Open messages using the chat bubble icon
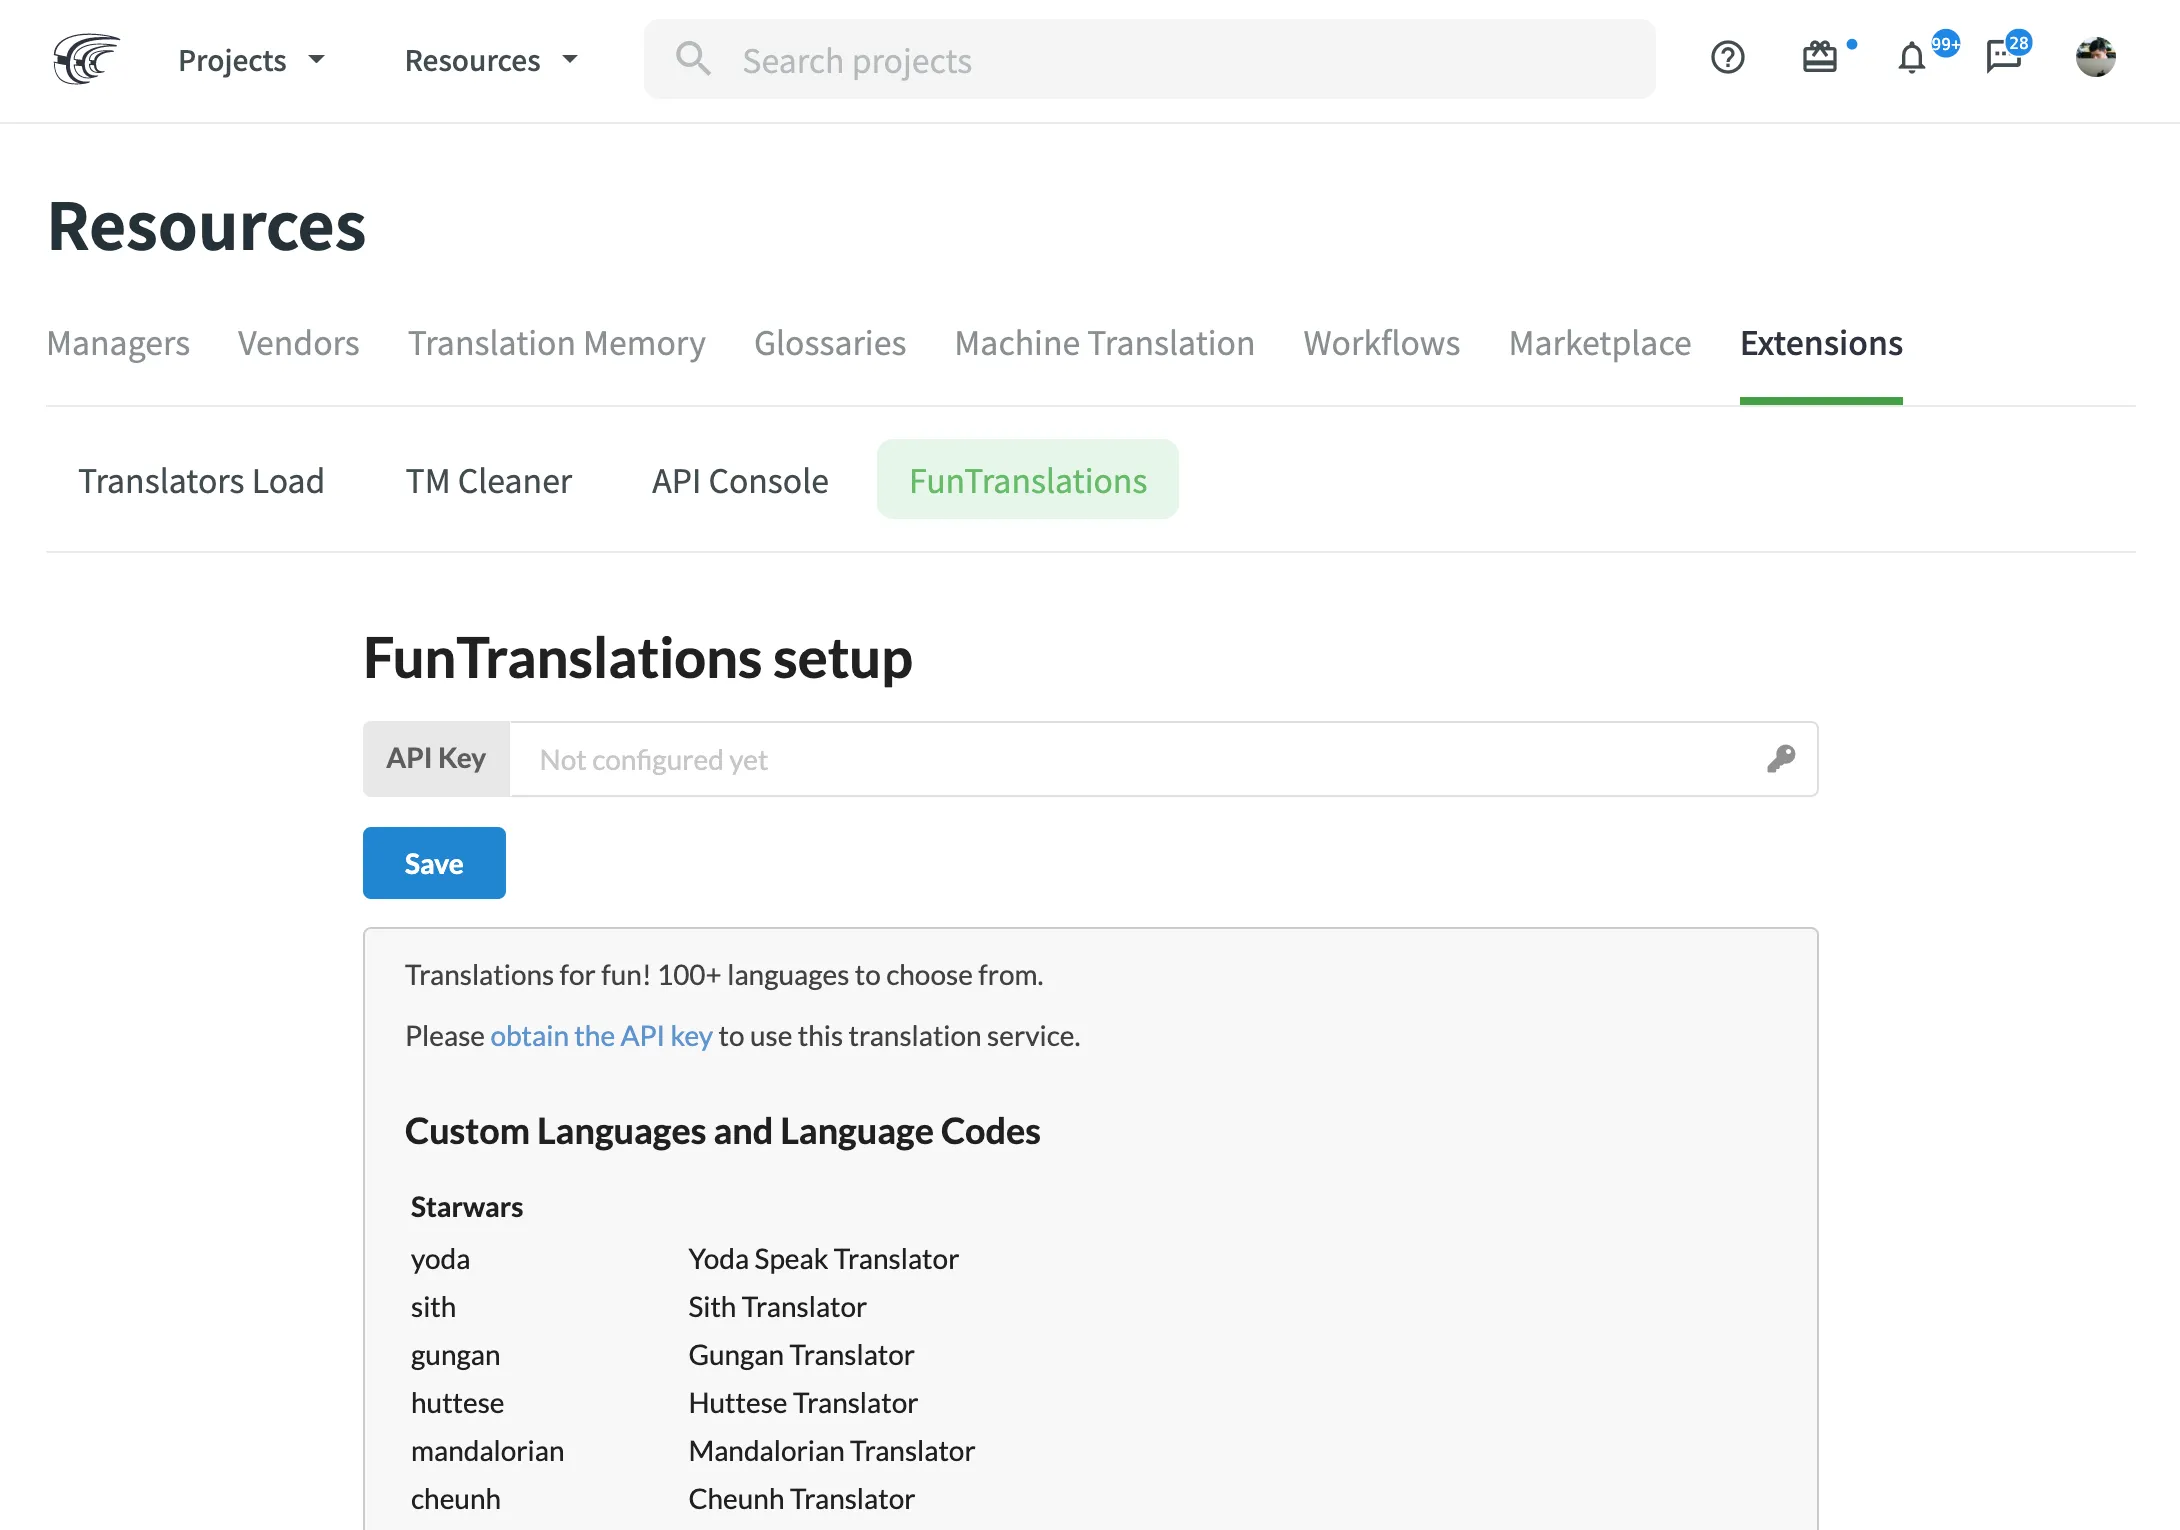 pyautogui.click(x=2003, y=58)
